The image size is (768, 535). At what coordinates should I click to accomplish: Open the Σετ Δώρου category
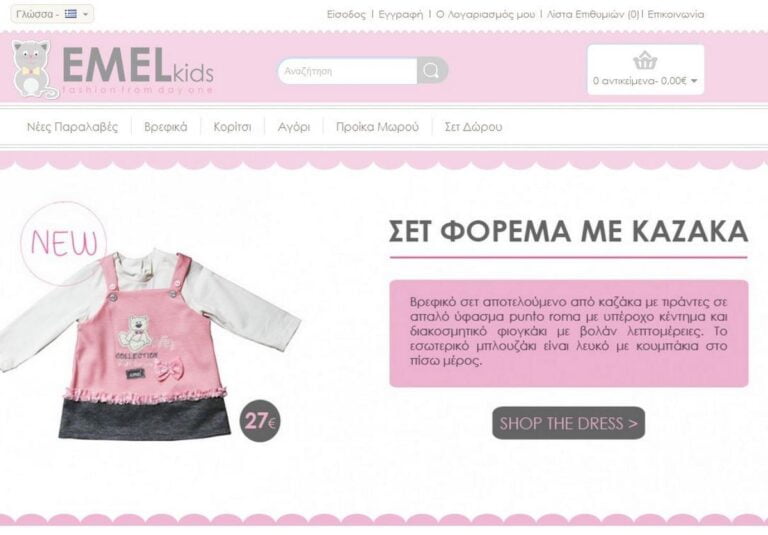473,127
